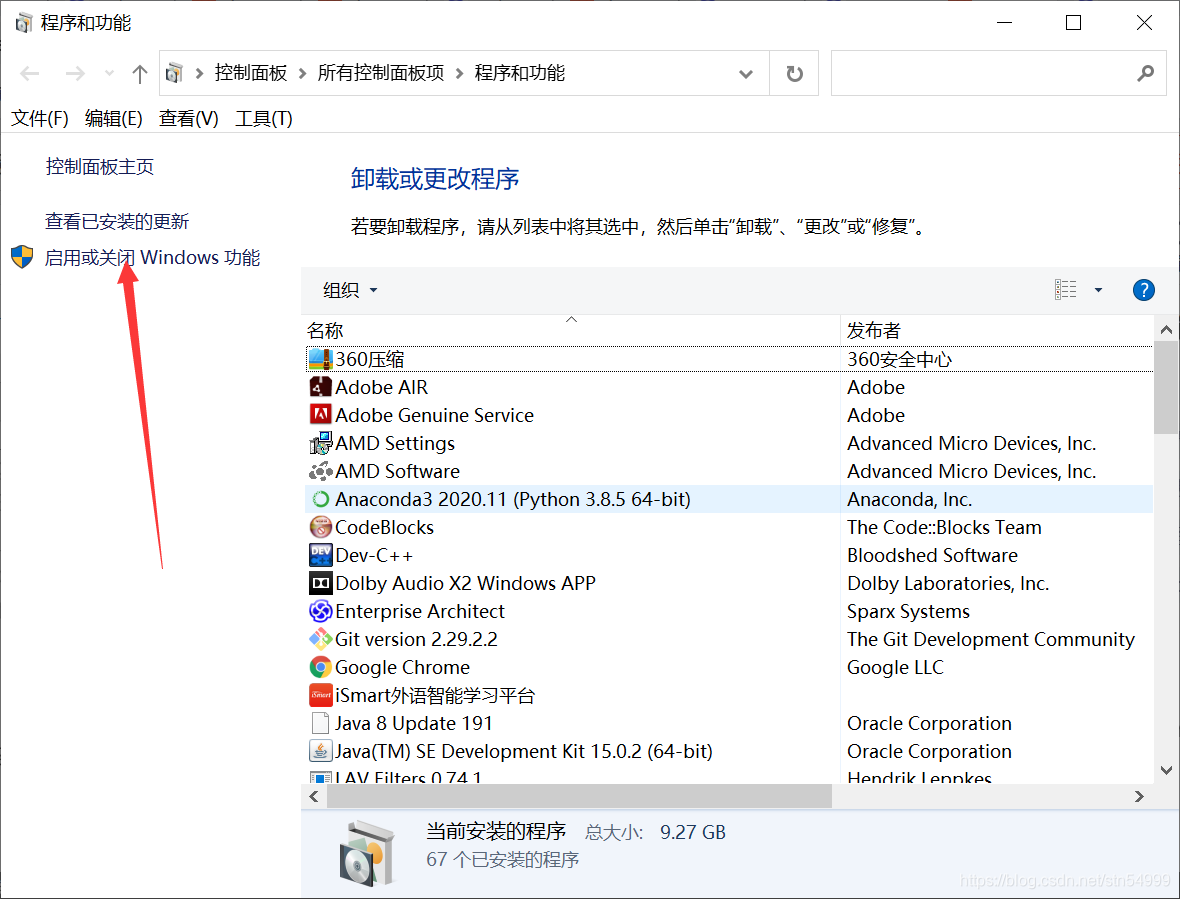The height and width of the screenshot is (899, 1180).
Task: Click the Dev-C++ icon
Action: coord(321,555)
